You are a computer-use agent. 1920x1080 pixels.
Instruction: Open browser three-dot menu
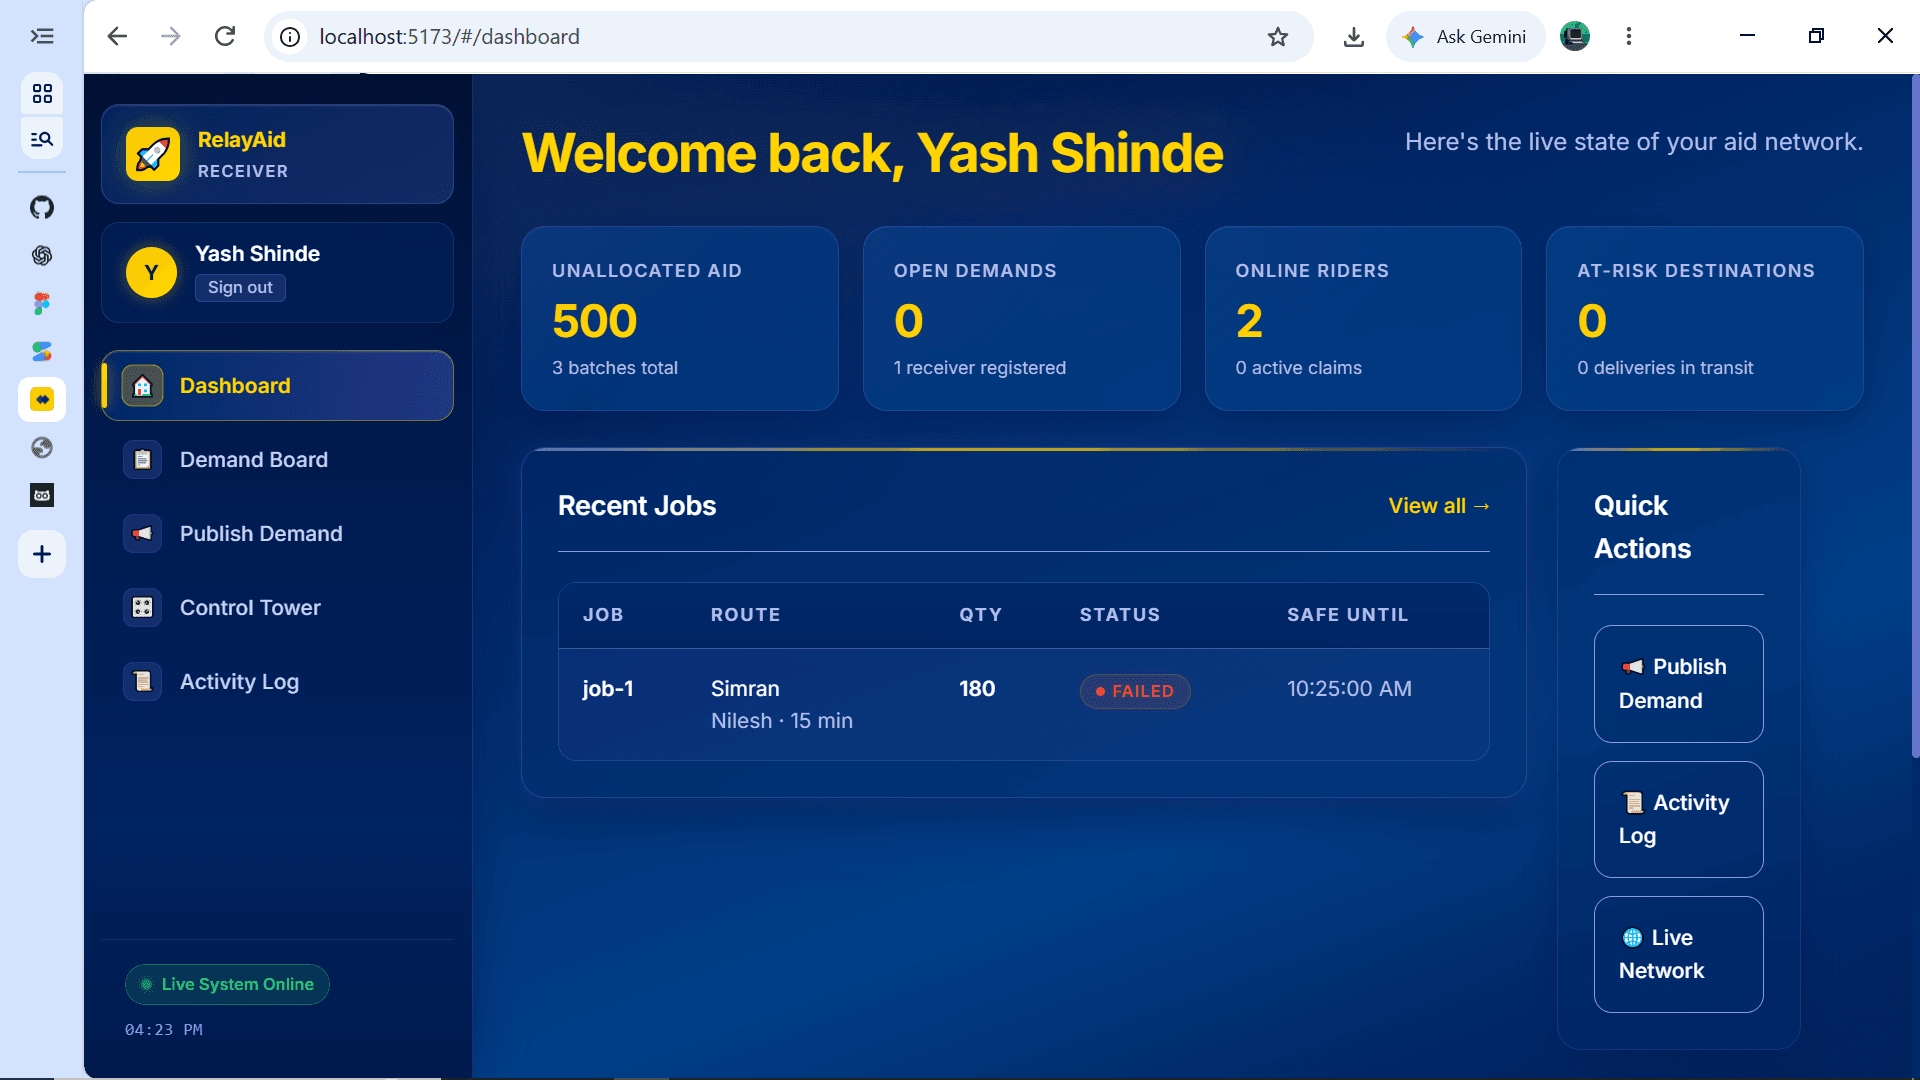click(x=1629, y=37)
